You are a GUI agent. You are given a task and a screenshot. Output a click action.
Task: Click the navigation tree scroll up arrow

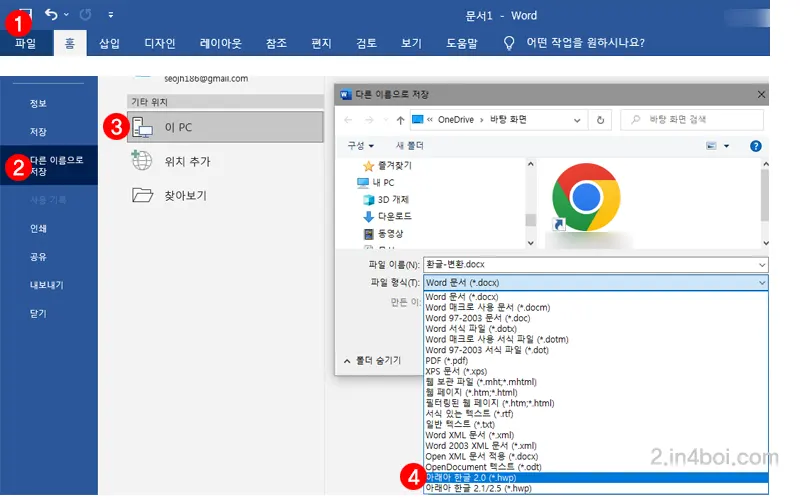coord(531,164)
